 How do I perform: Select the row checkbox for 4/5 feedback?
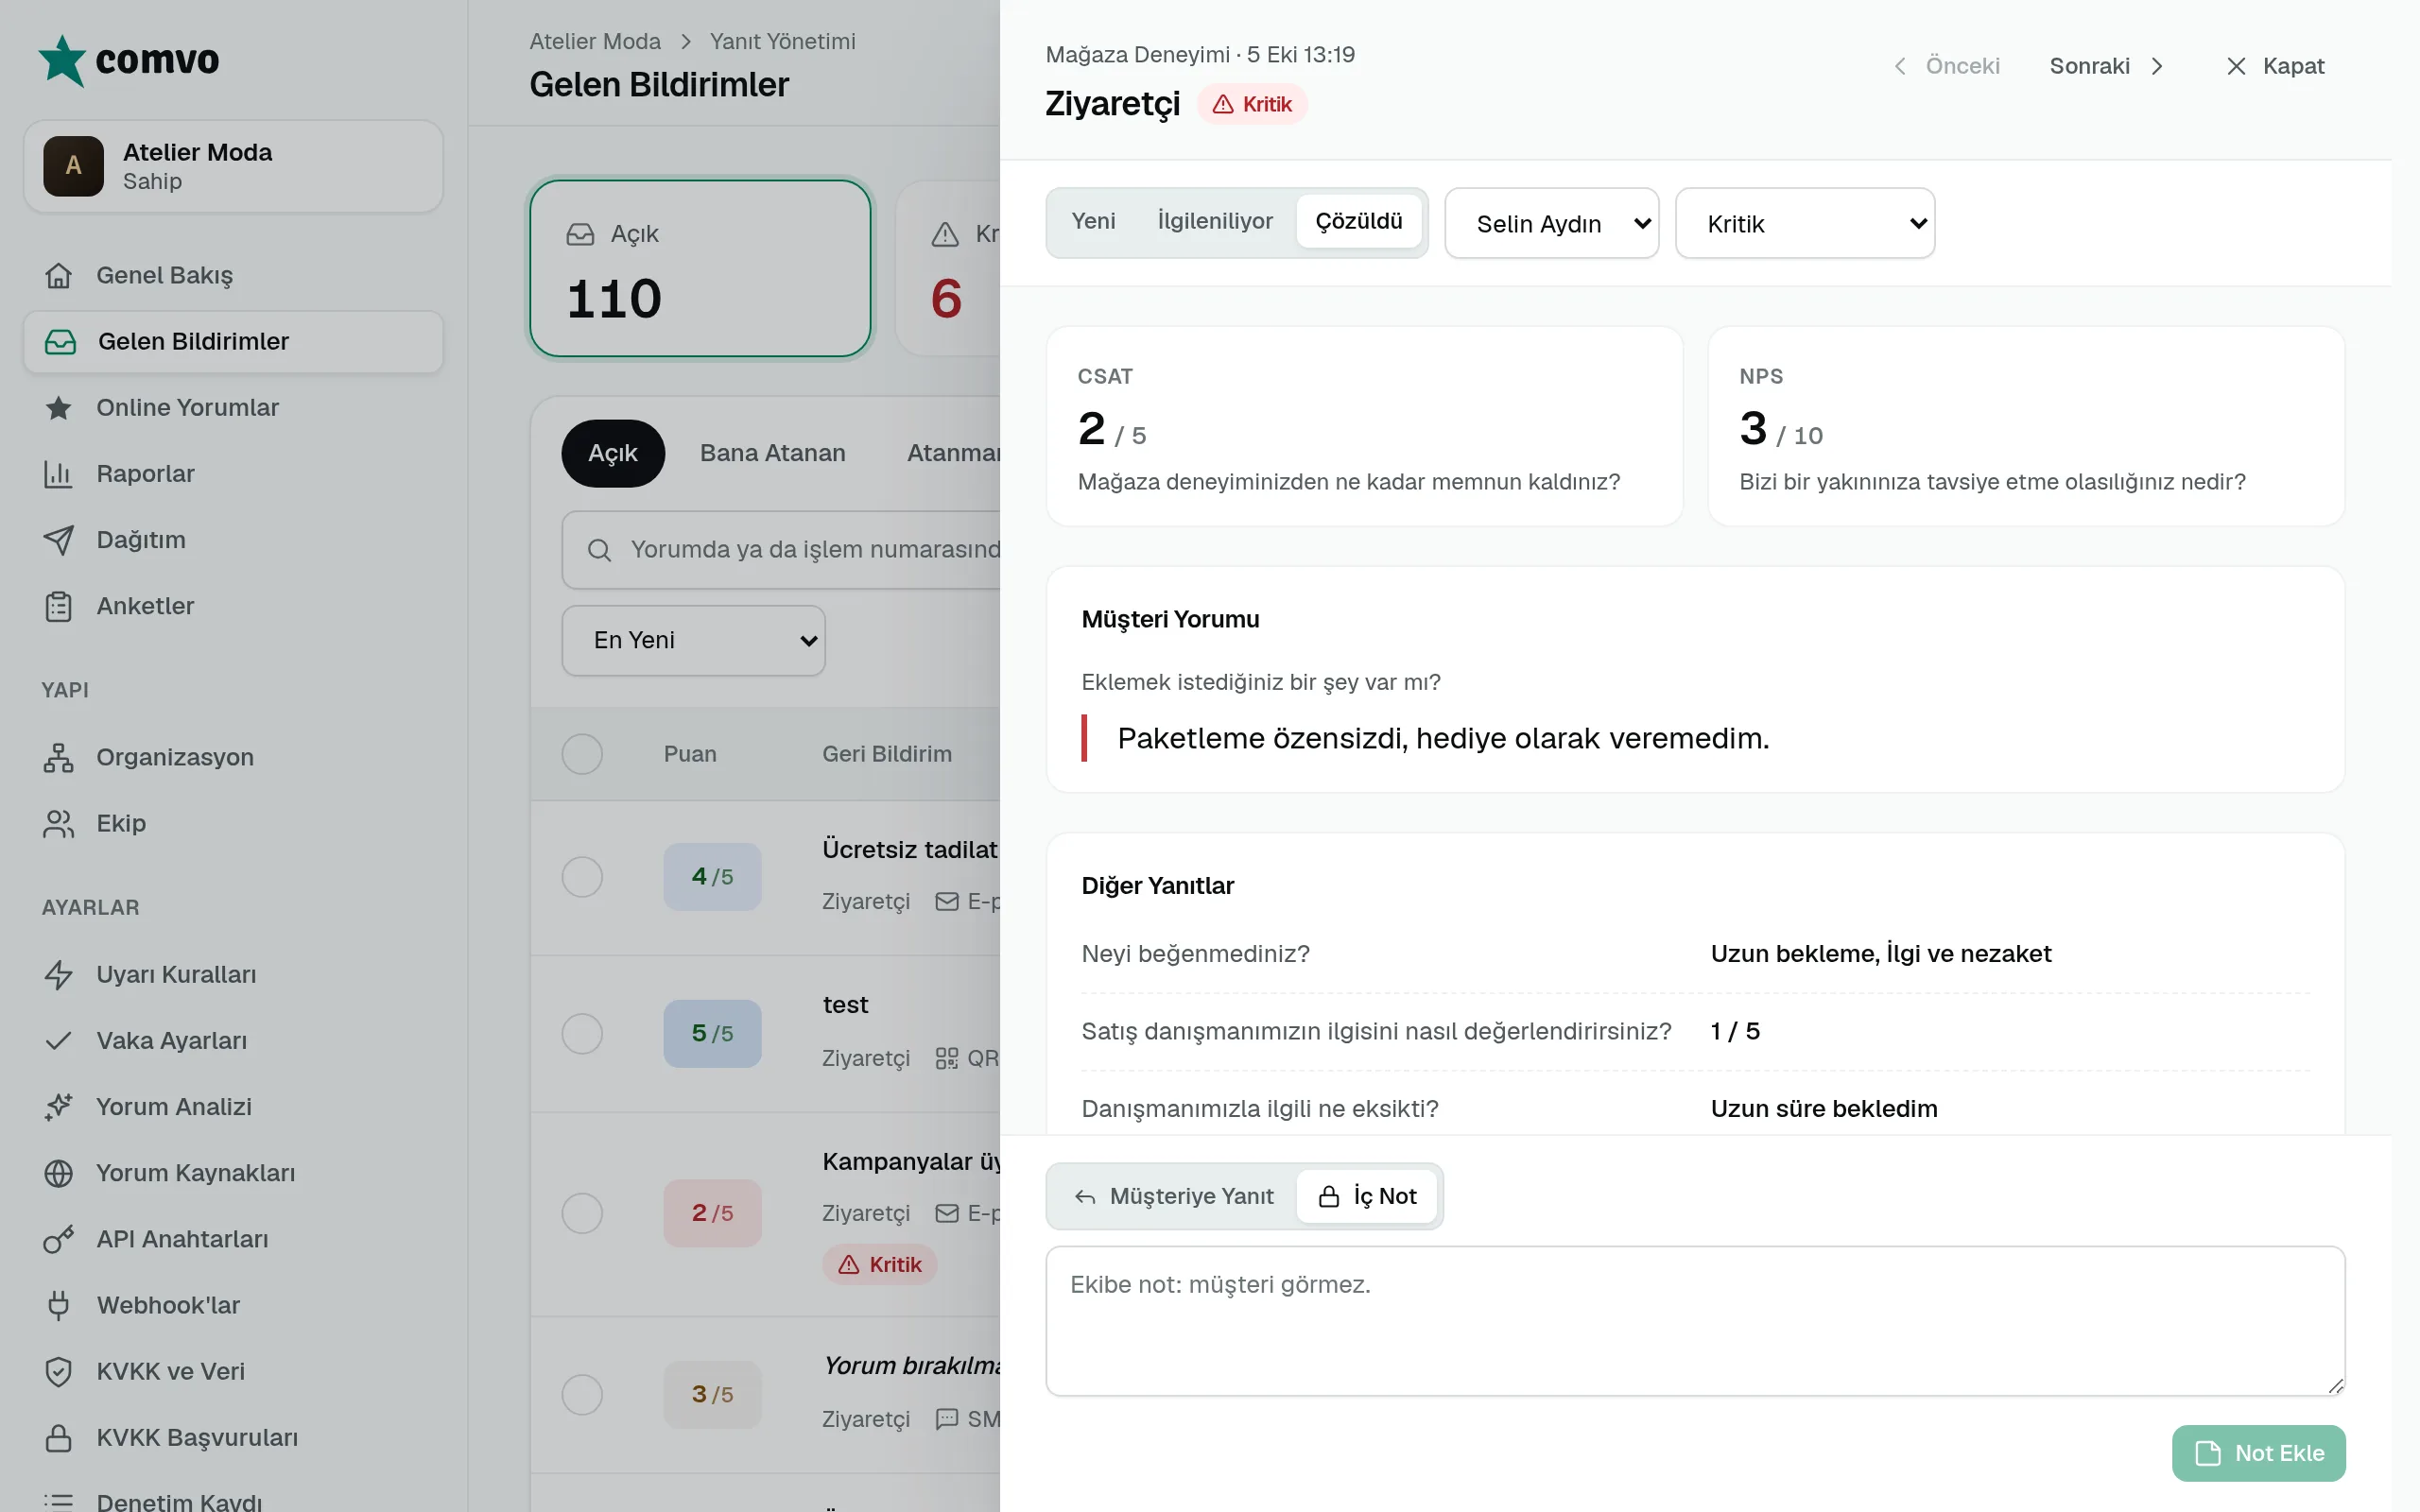(582, 877)
